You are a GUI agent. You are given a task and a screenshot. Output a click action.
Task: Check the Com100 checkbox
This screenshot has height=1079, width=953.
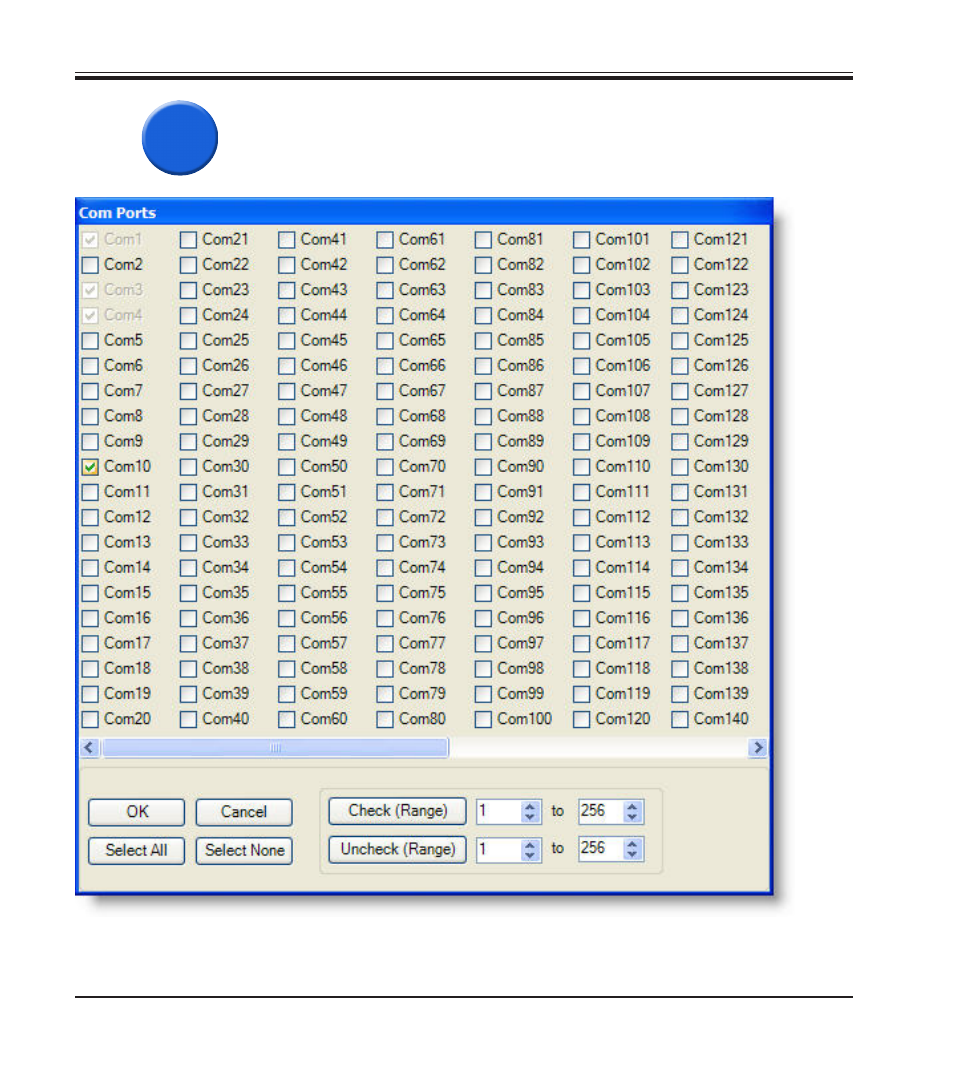(484, 719)
